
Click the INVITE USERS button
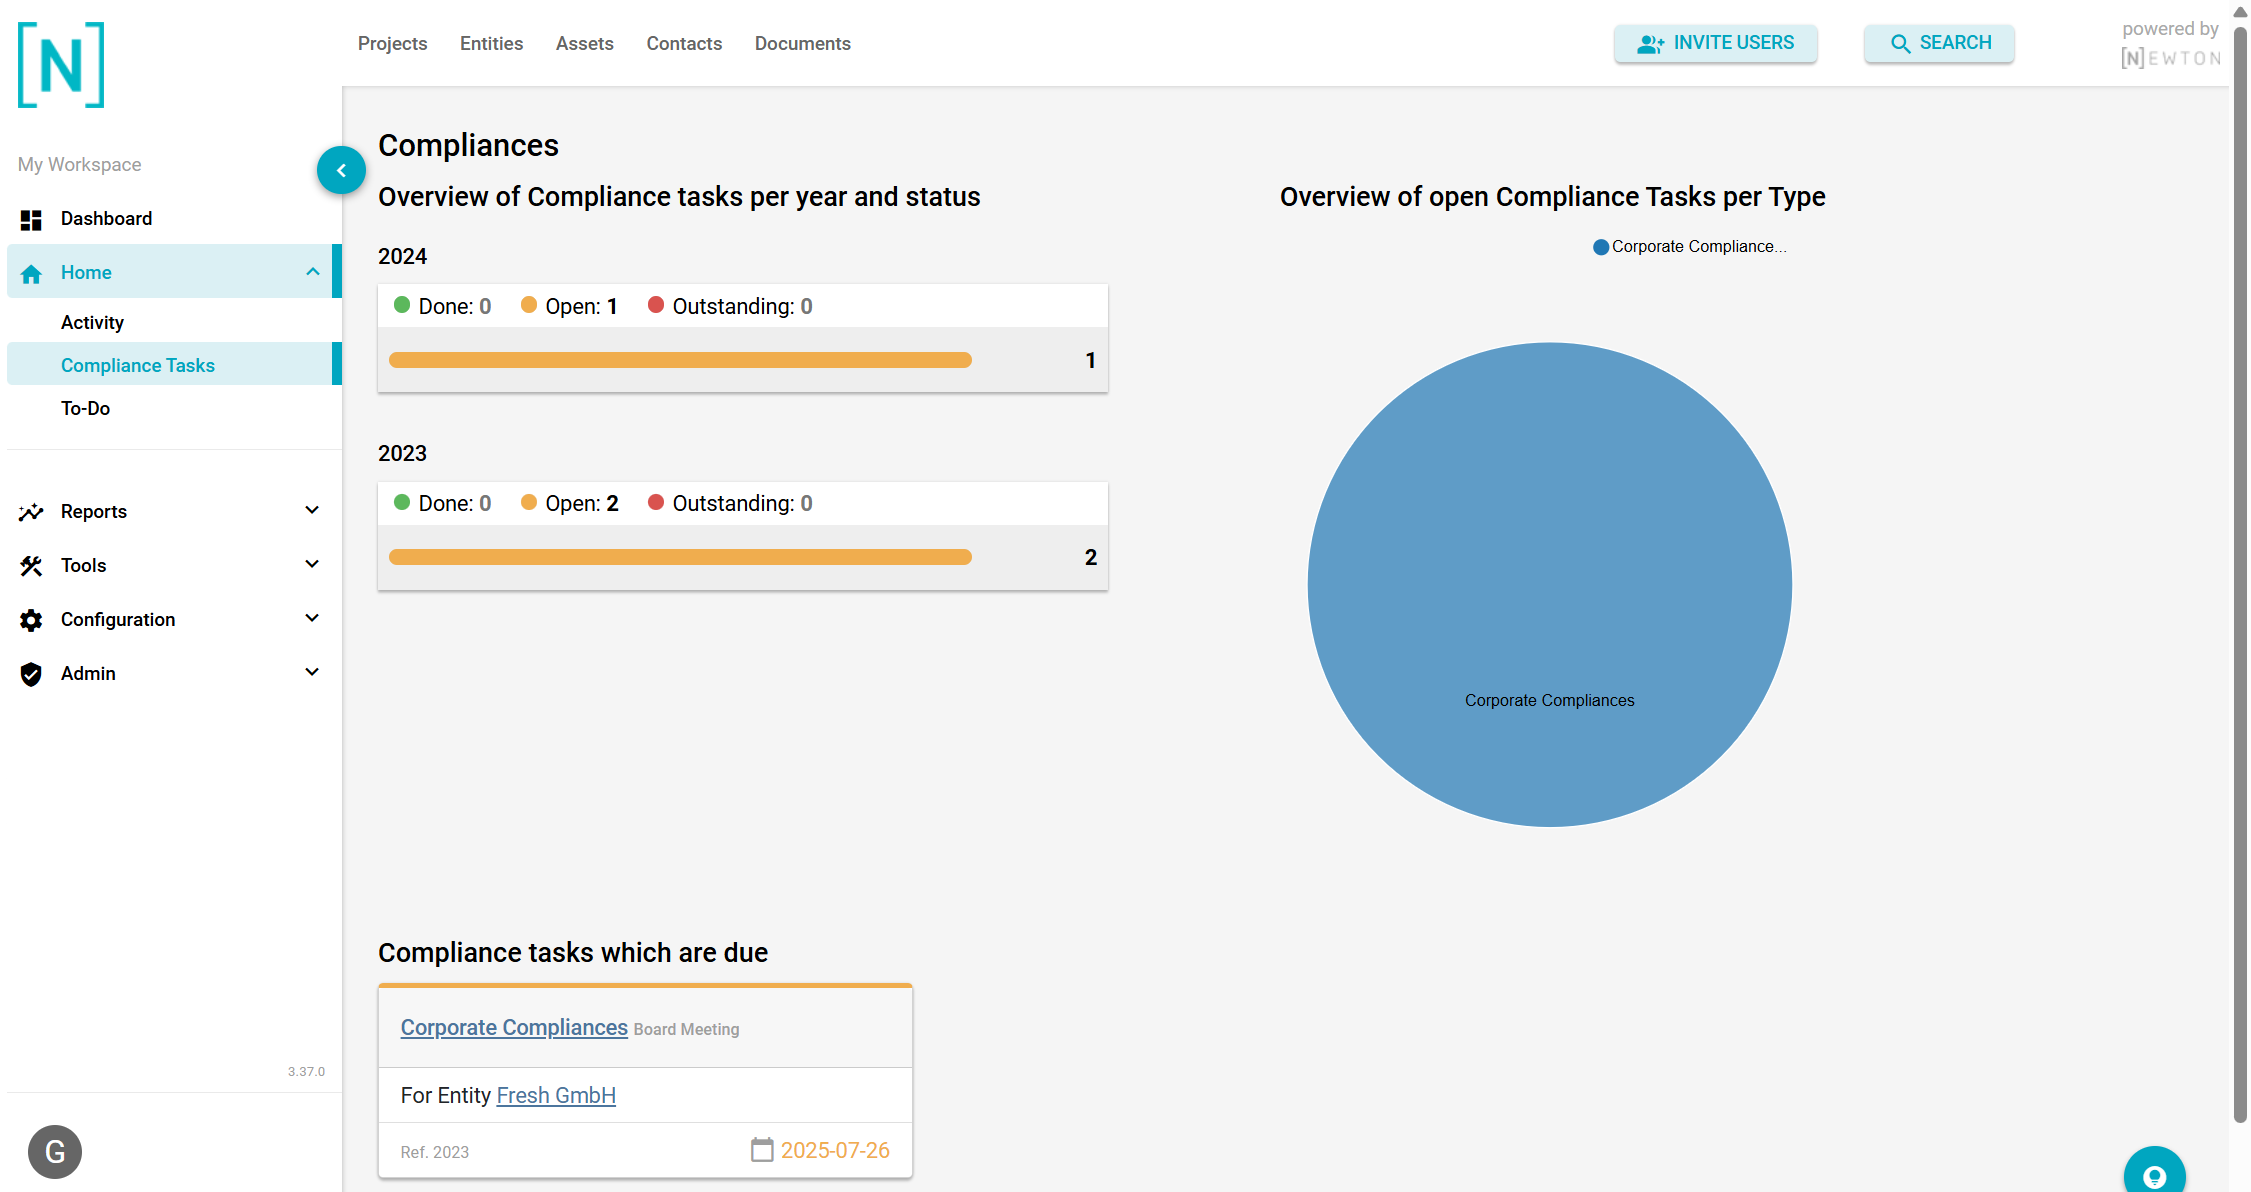pyautogui.click(x=1715, y=43)
